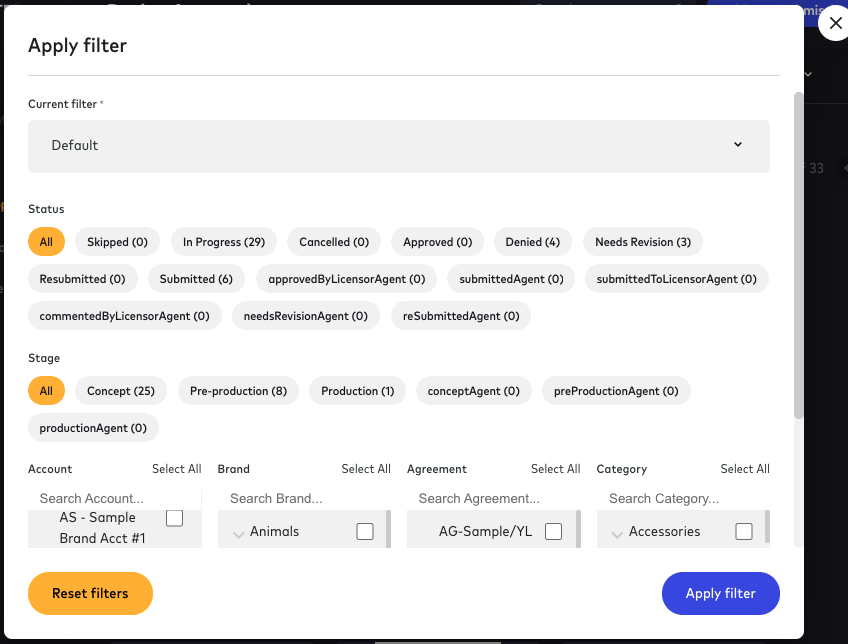Viewport: 848px width, 644px height.
Task: Select the Concept stage filter
Action: [x=120, y=390]
